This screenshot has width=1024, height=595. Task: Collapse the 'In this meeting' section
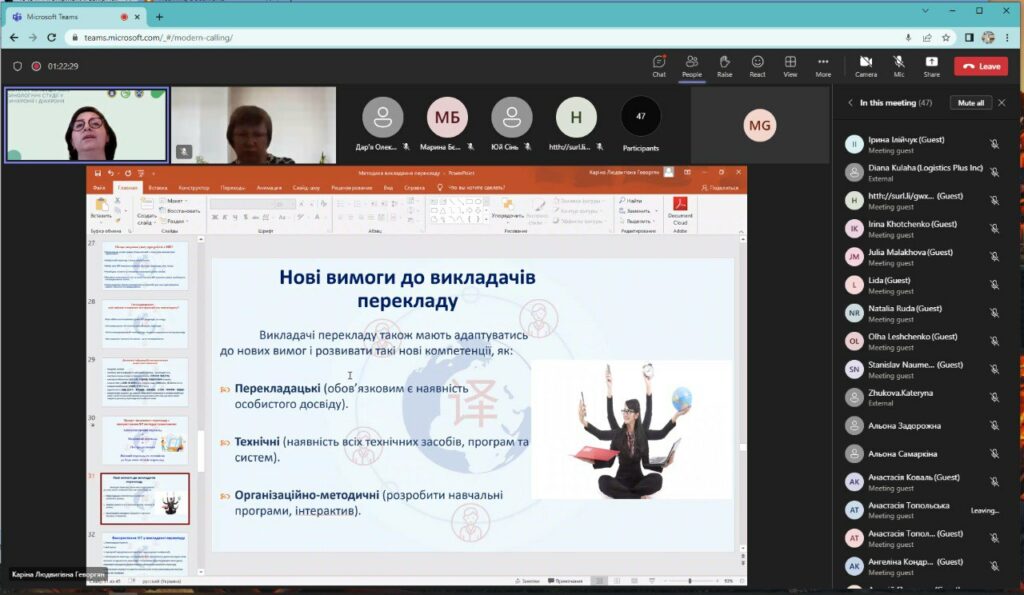coord(850,103)
